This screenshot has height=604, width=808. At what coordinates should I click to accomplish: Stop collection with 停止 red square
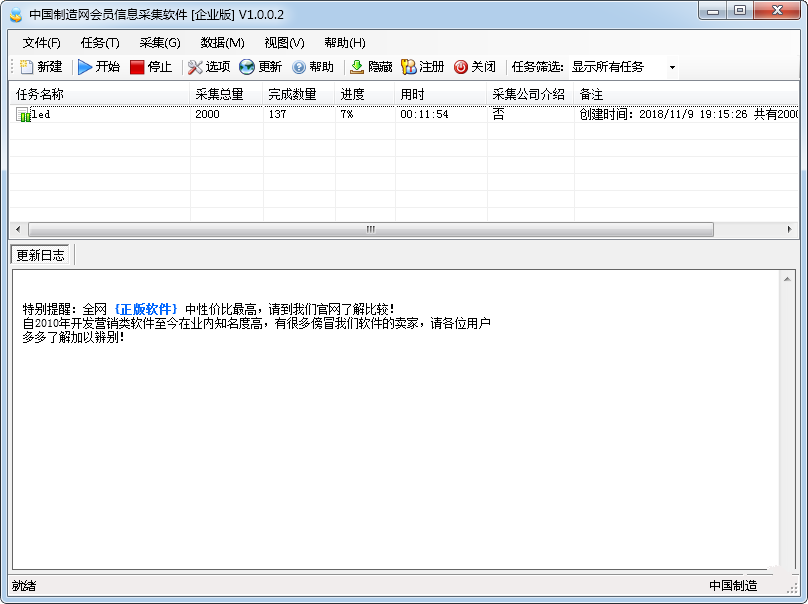[x=137, y=67]
